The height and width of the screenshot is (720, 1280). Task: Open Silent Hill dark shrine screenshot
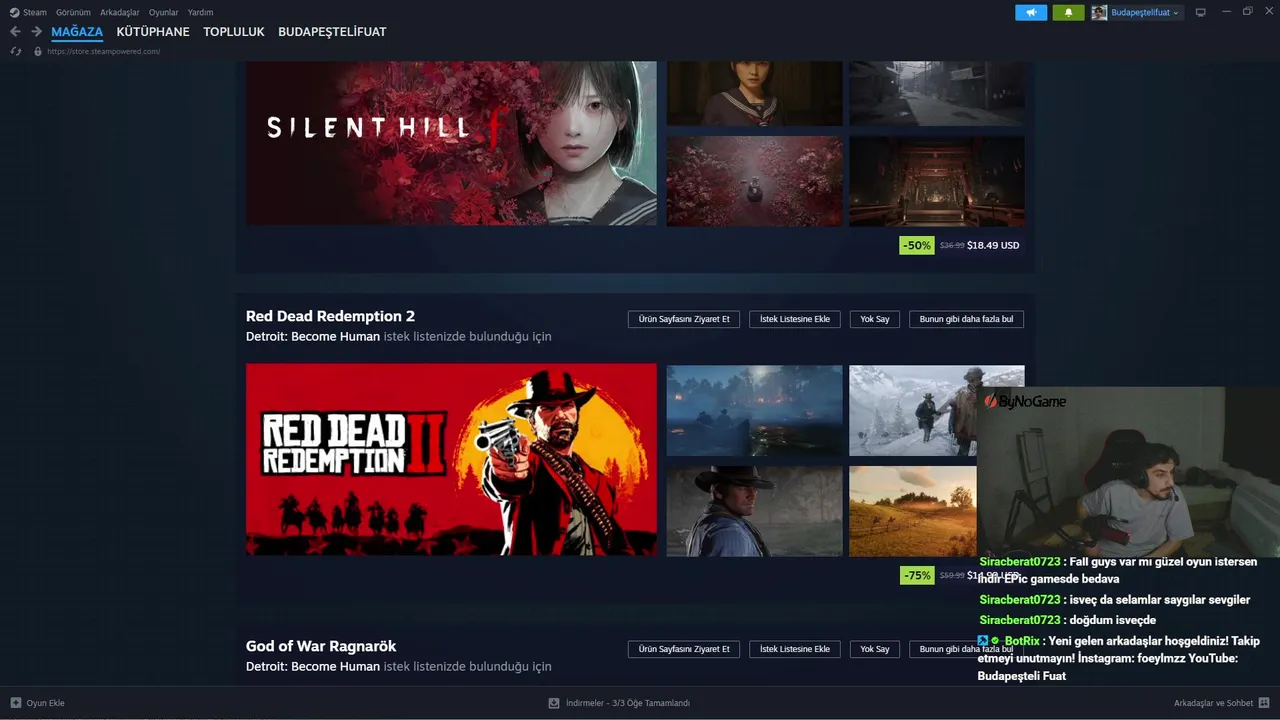pyautogui.click(x=937, y=181)
